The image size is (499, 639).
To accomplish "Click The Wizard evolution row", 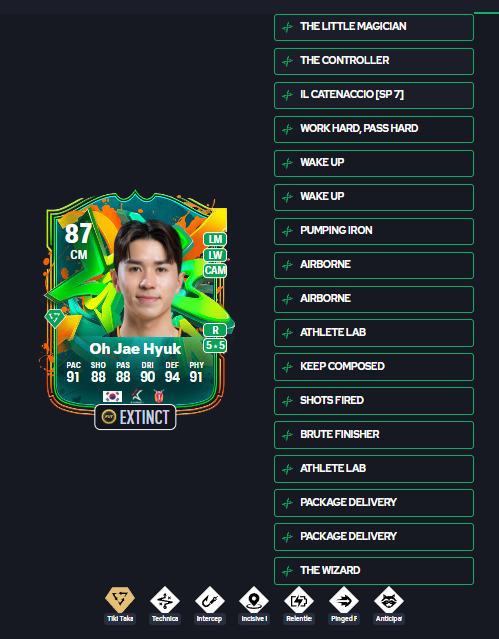I will 374,571.
